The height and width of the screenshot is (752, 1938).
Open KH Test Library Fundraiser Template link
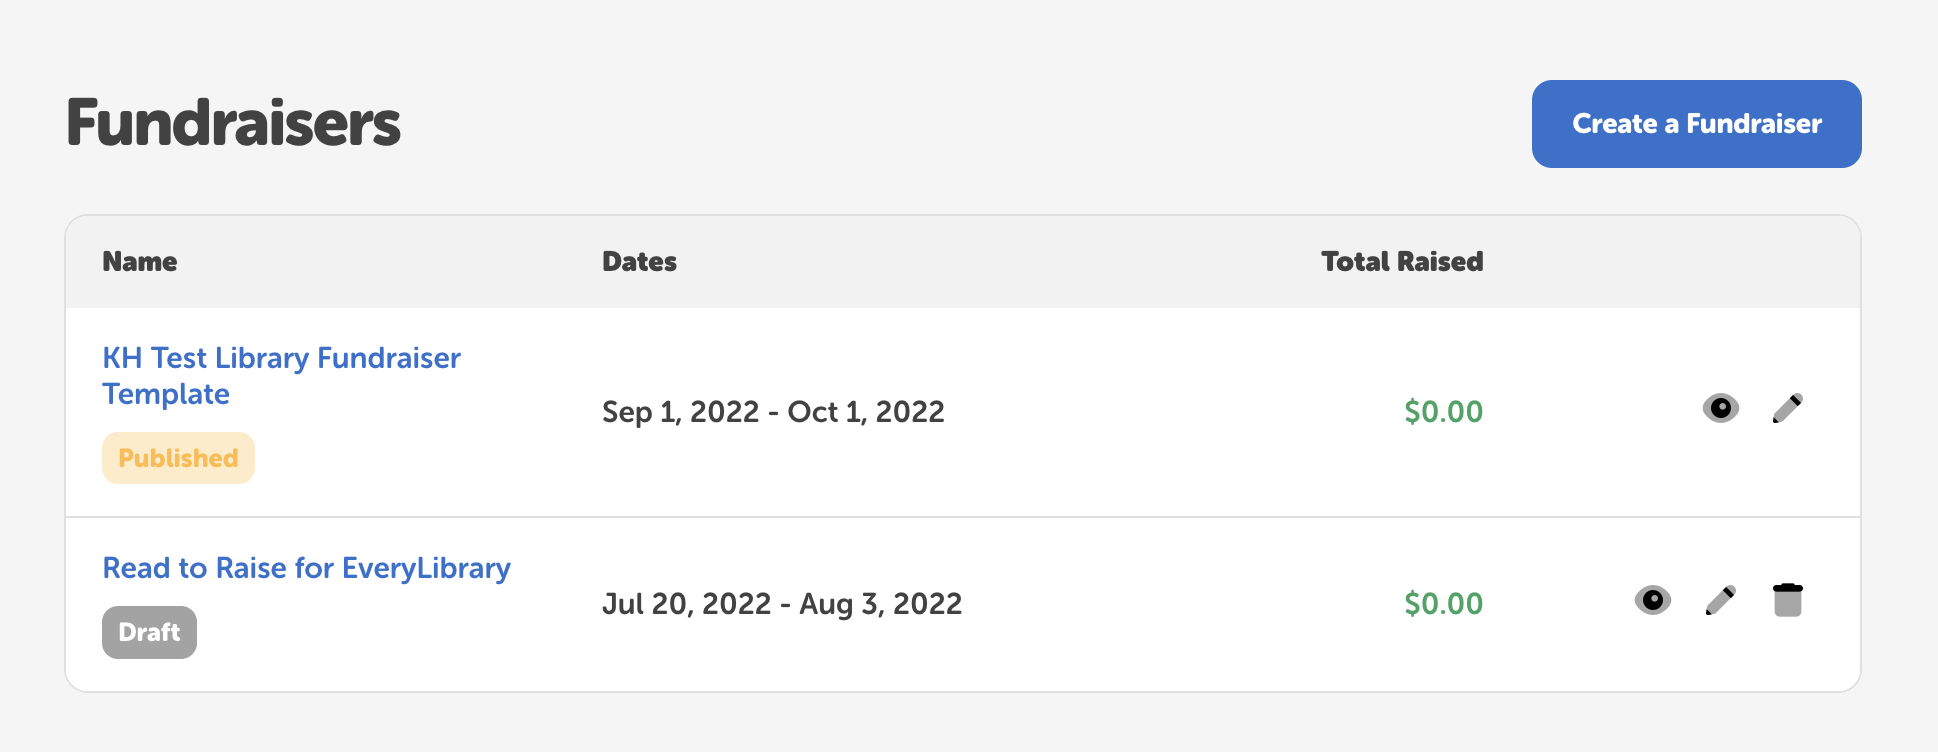click(x=281, y=358)
